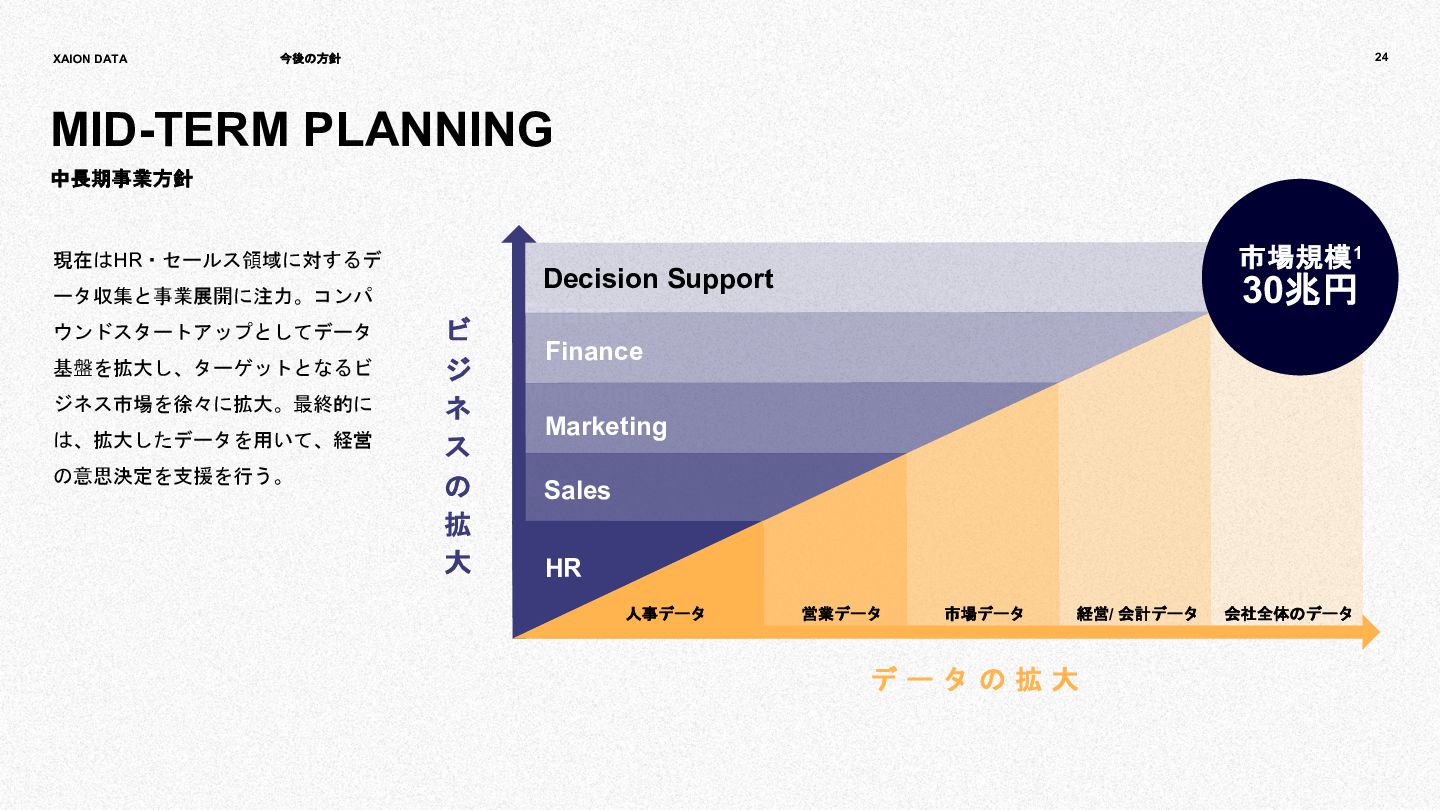This screenshot has width=1440, height=810.
Task: Click the Sales layer label
Action: click(x=577, y=490)
